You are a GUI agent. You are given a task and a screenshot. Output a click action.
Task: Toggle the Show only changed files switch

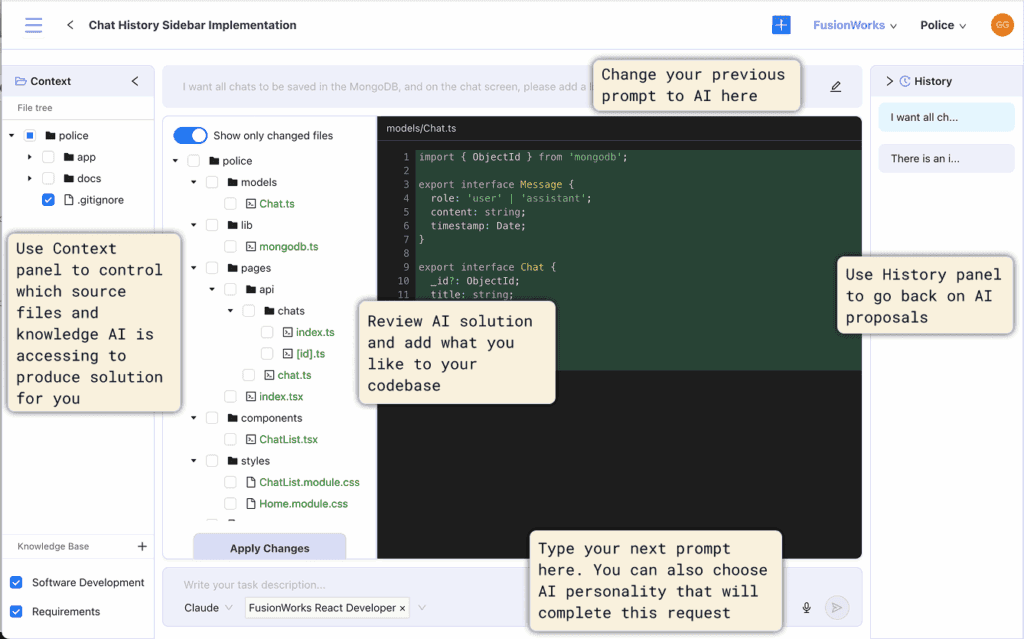[x=190, y=135]
